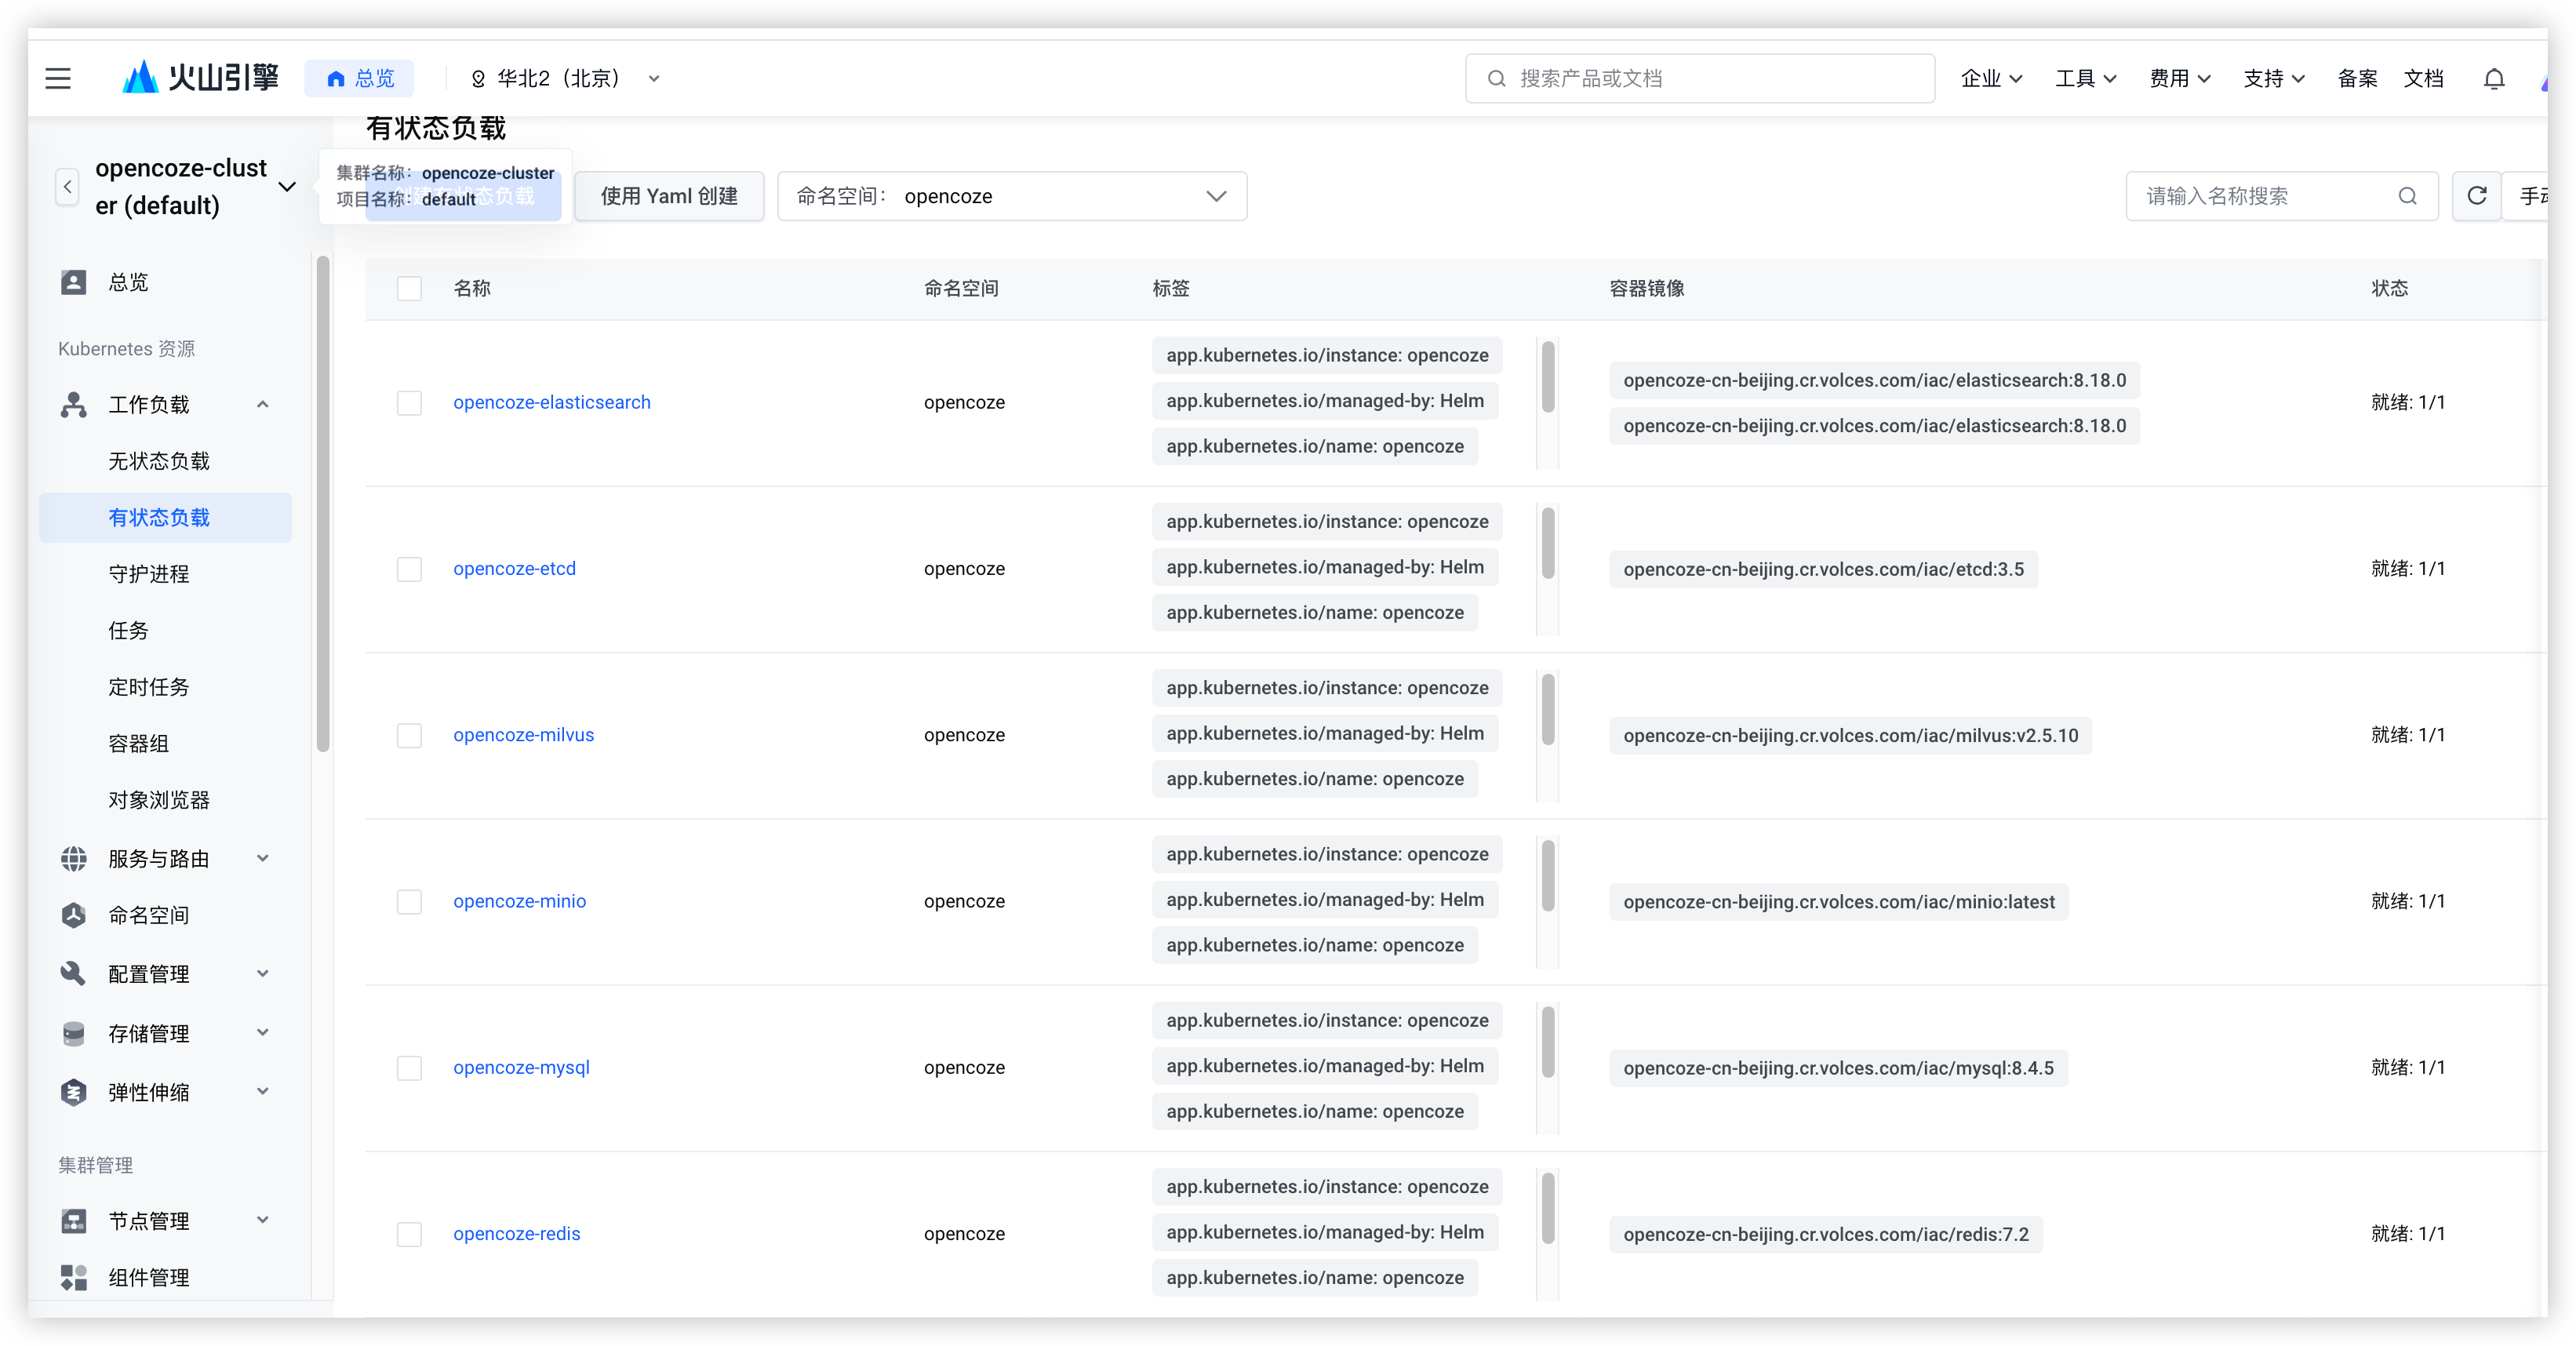The height and width of the screenshot is (1346, 2576).
Task: Click the magnifier icon in name search
Action: (x=2407, y=196)
